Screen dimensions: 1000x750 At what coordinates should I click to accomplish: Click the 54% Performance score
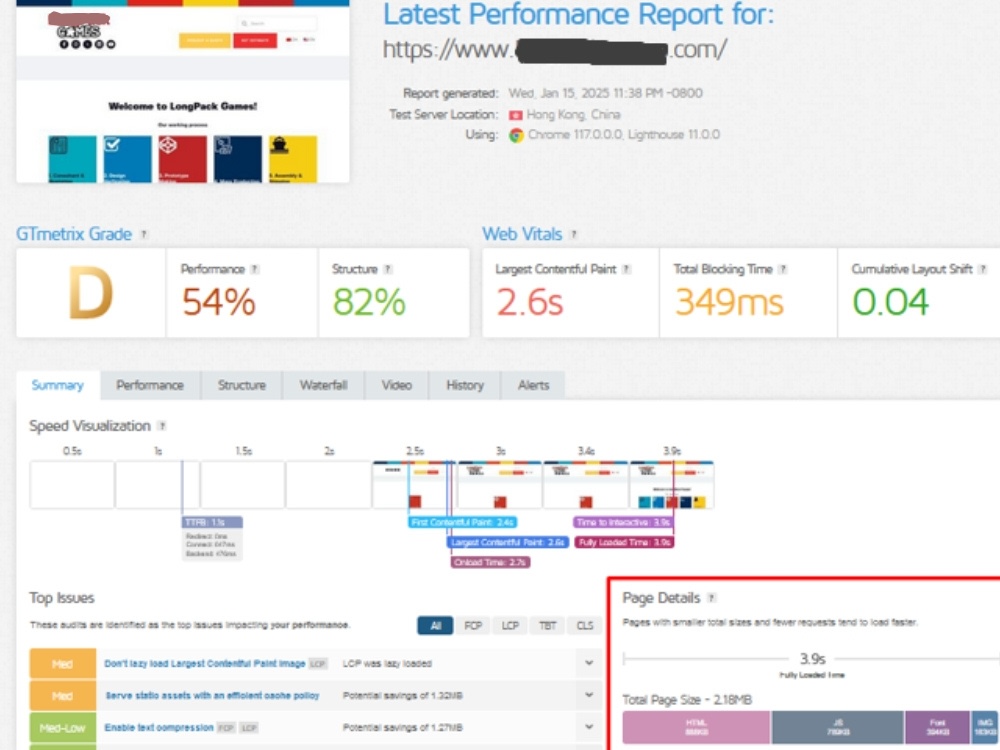(219, 302)
